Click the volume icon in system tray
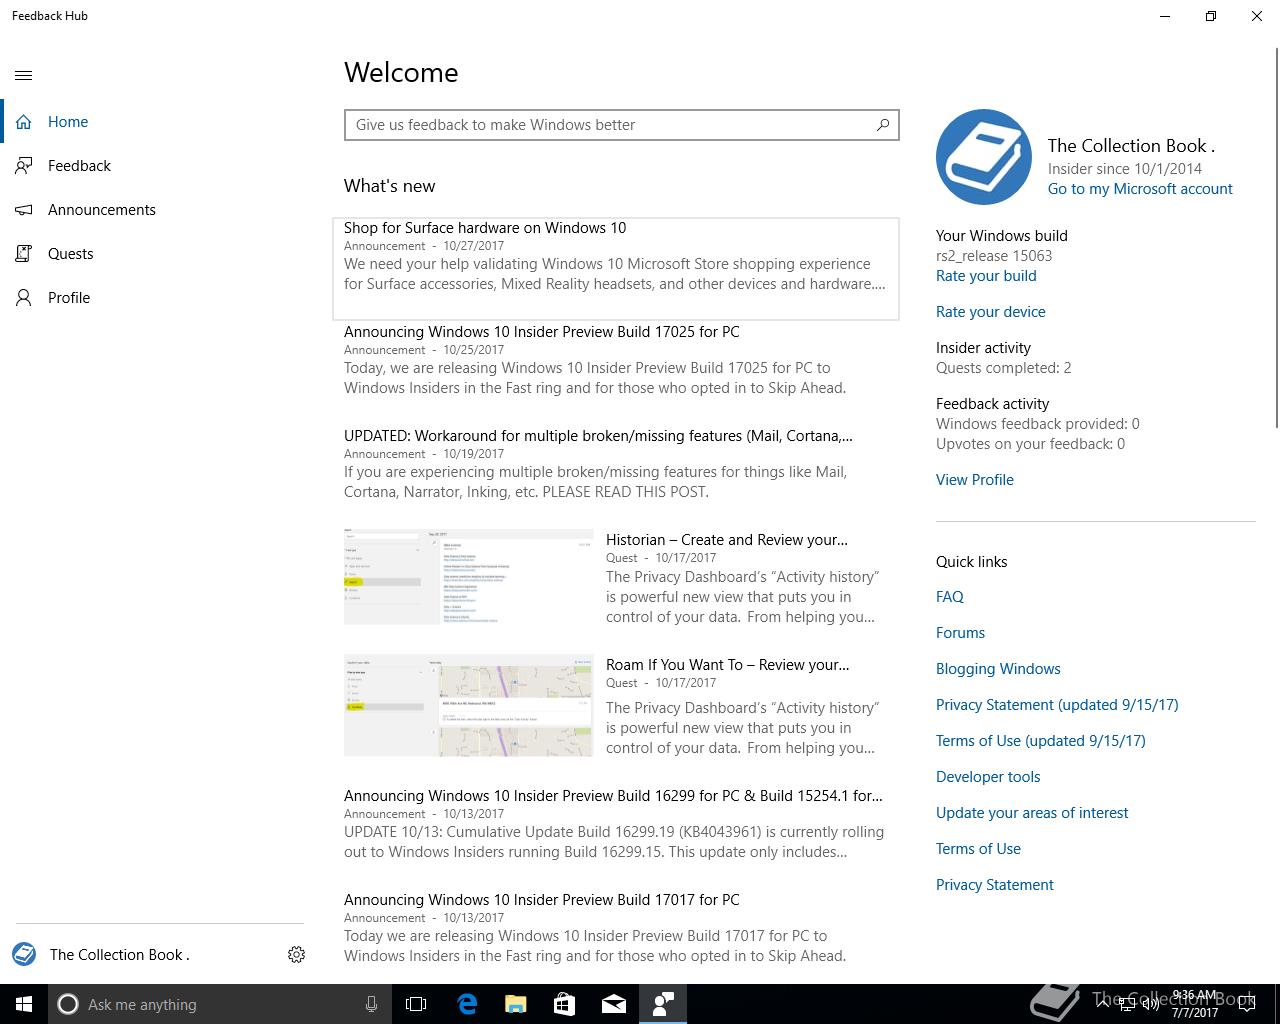The height and width of the screenshot is (1024, 1280). tap(1150, 1004)
